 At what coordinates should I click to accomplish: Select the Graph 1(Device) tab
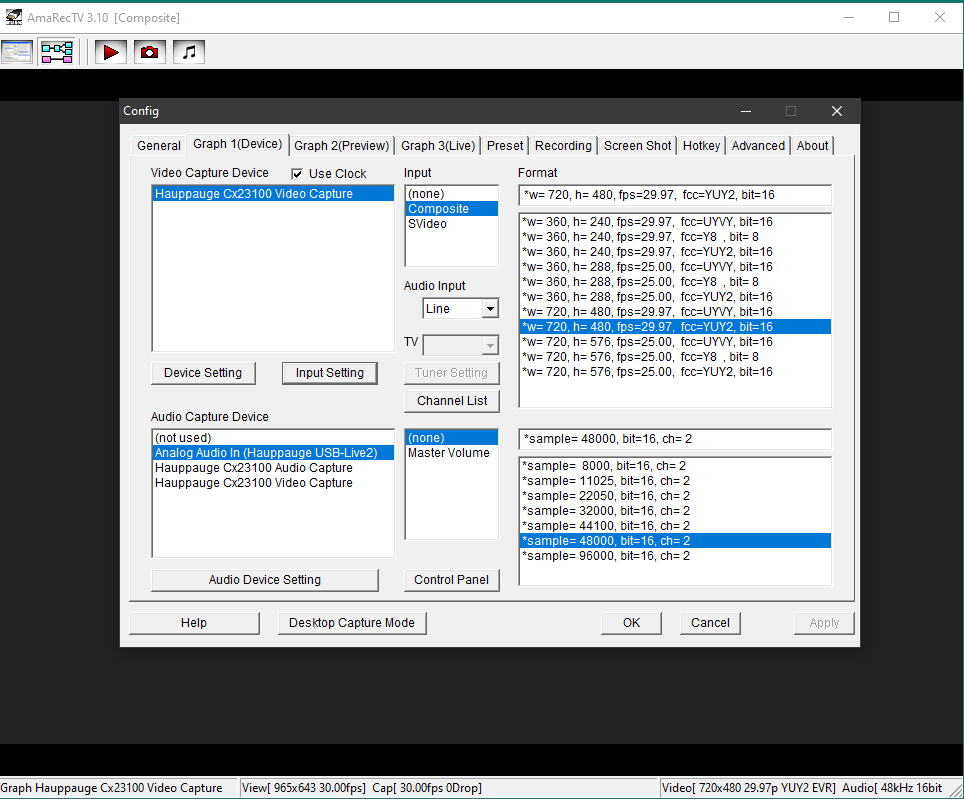tap(237, 144)
